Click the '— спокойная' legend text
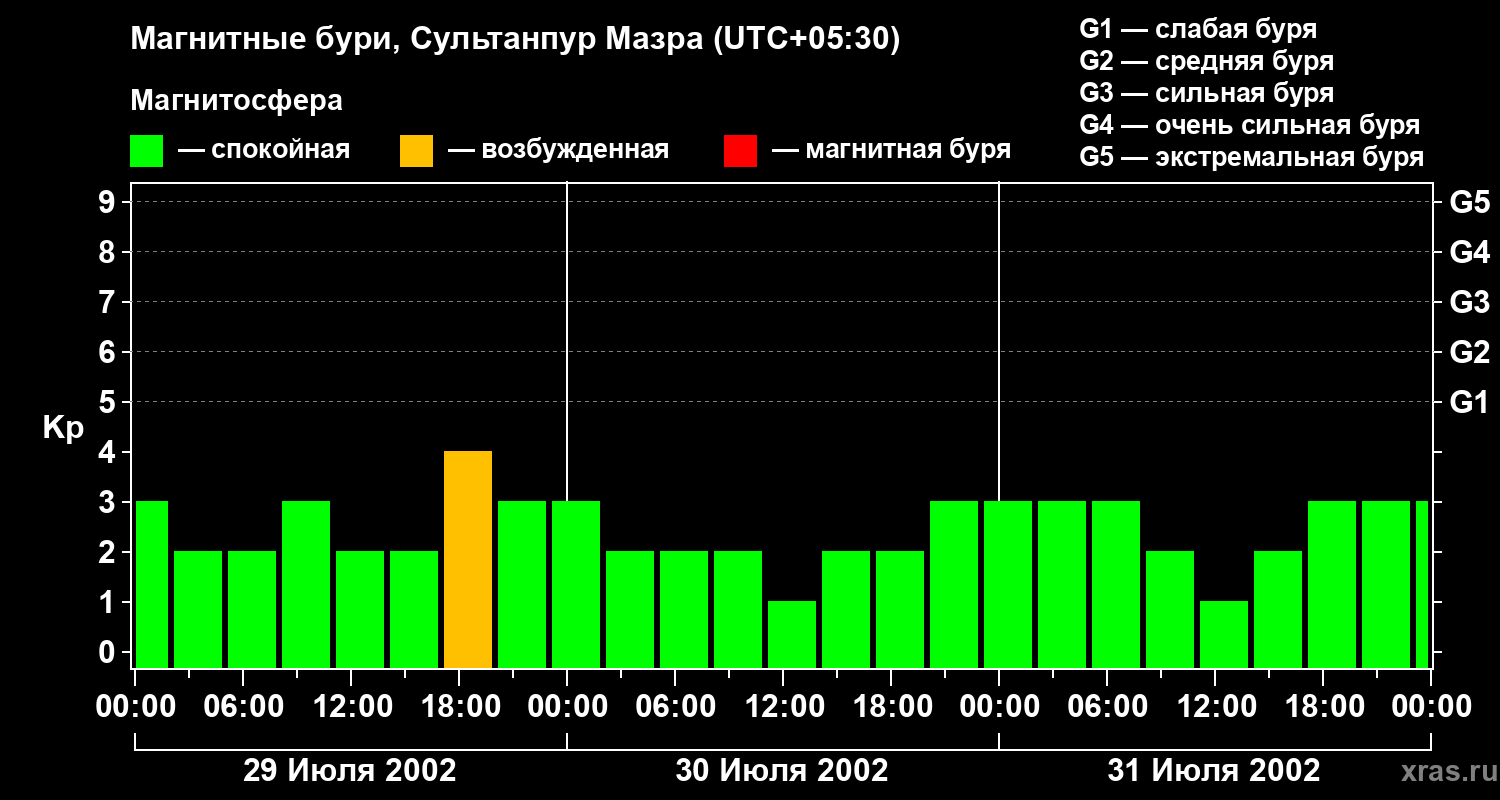The image size is (1500, 800). pyautogui.click(x=264, y=151)
